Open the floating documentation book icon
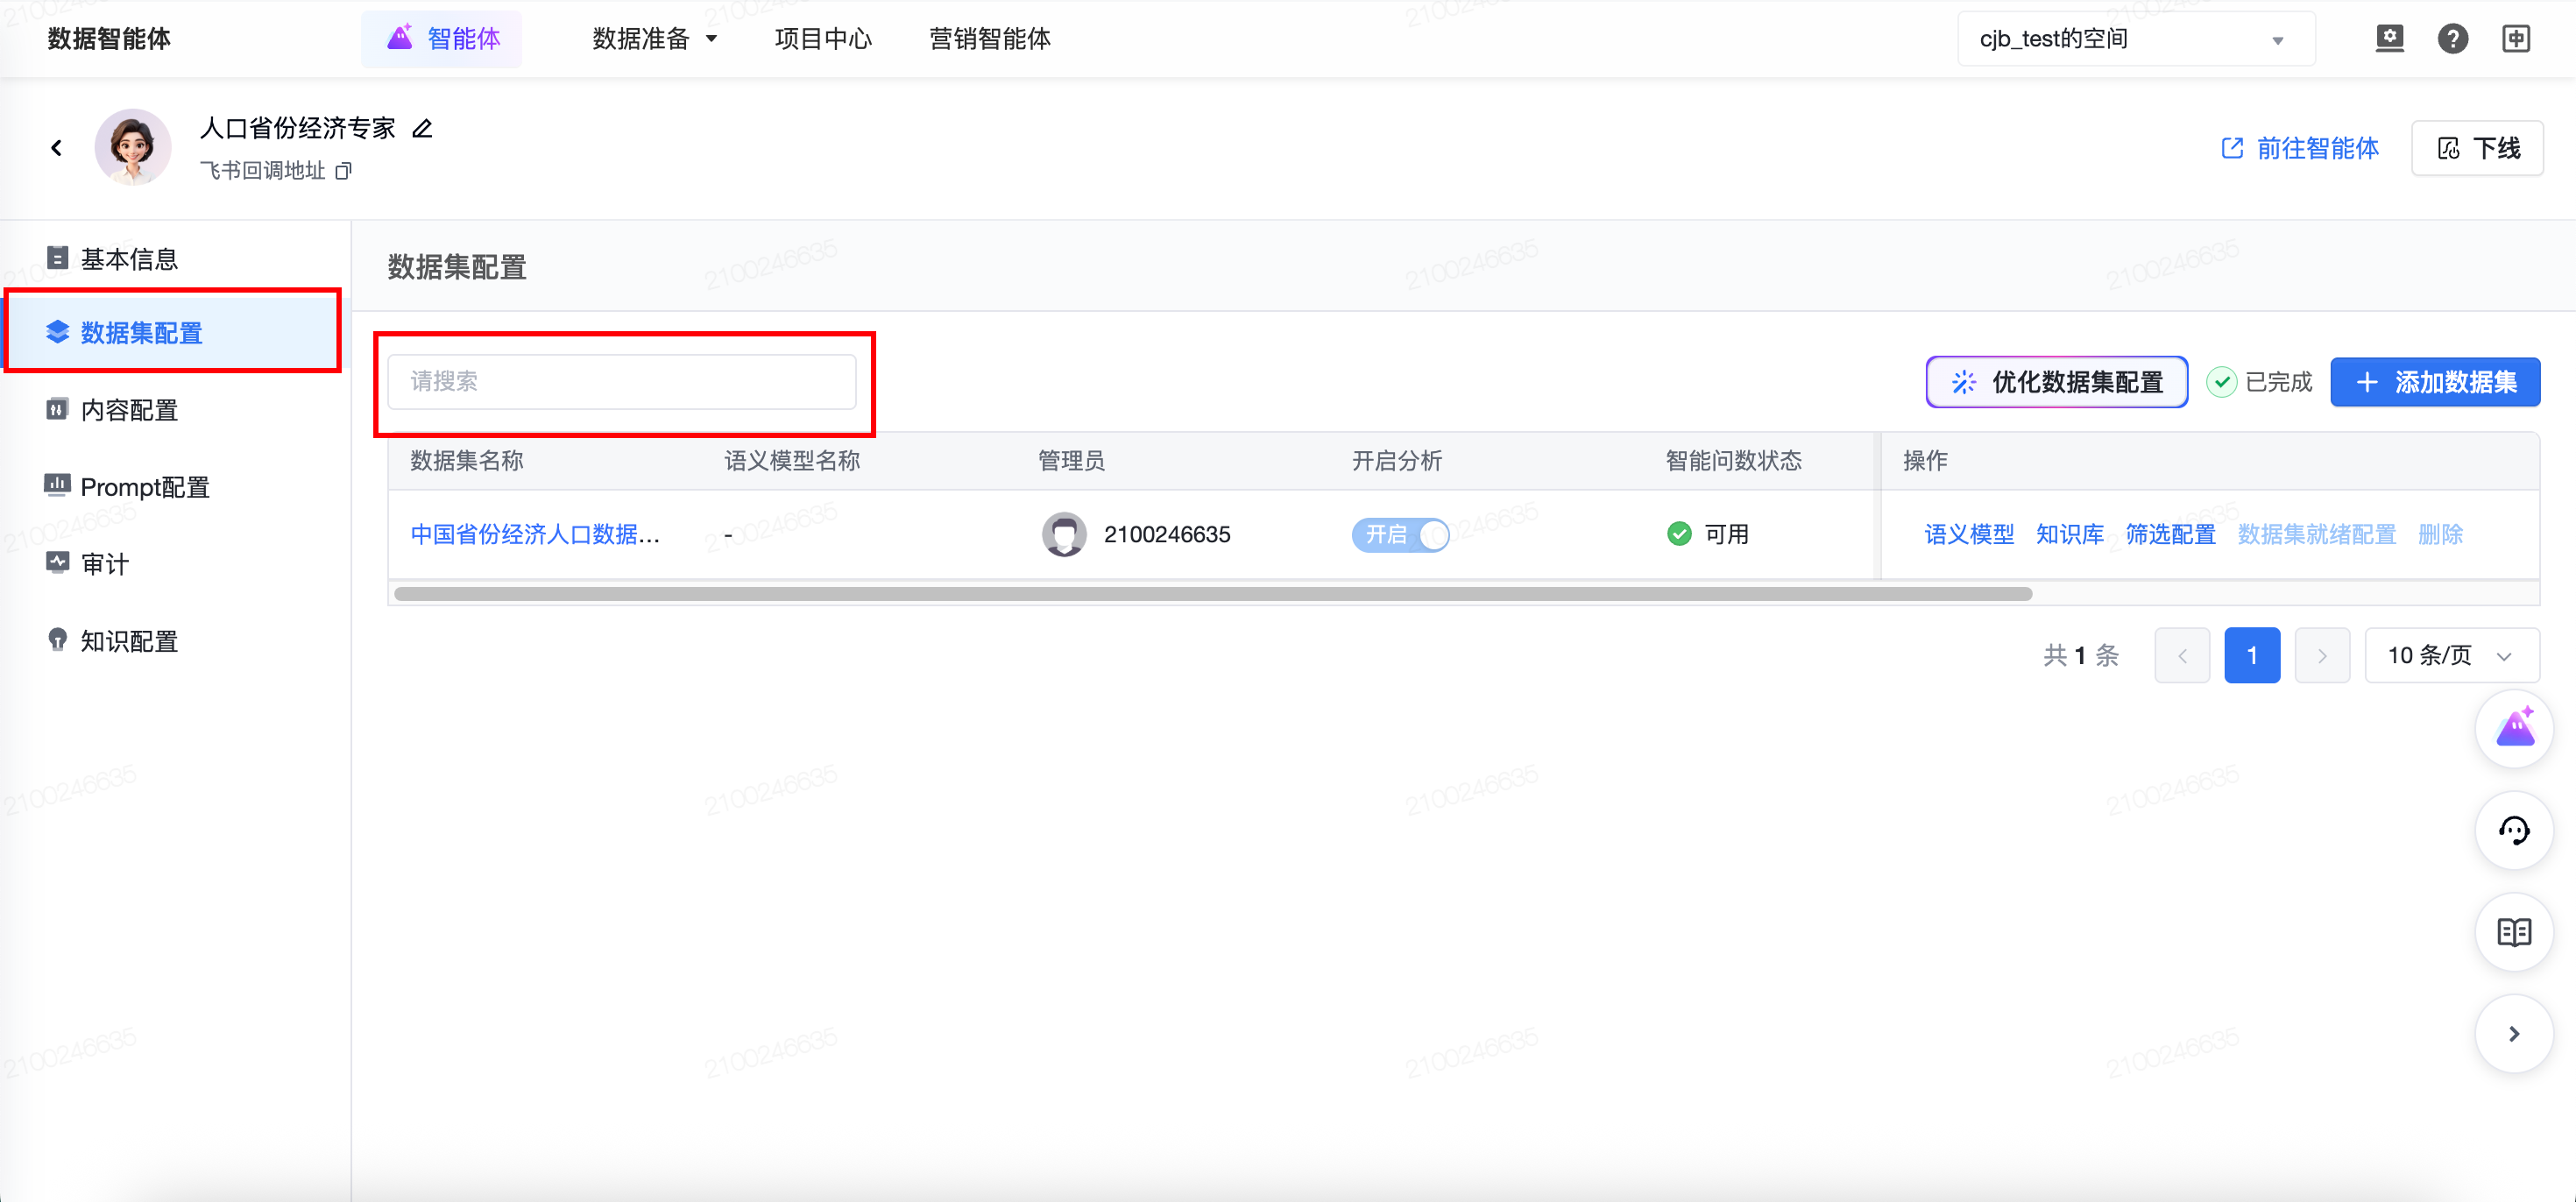 pyautogui.click(x=2513, y=932)
